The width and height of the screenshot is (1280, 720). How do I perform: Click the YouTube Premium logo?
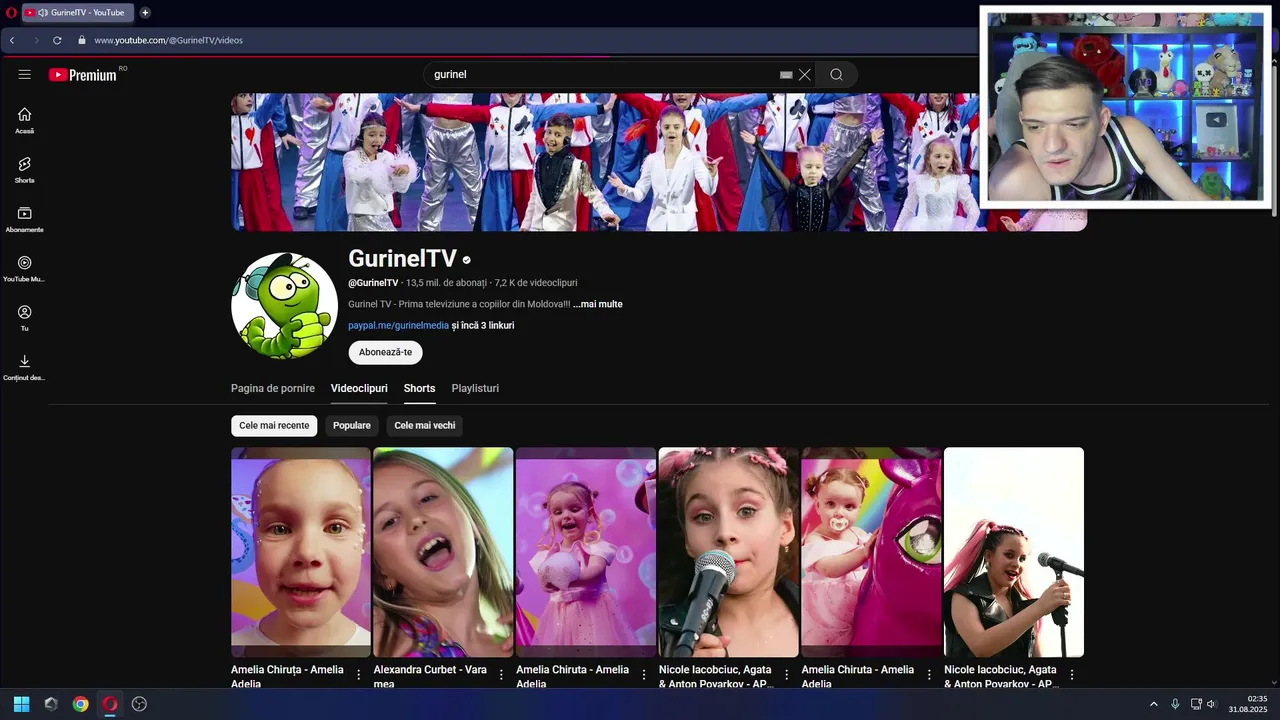click(x=82, y=74)
